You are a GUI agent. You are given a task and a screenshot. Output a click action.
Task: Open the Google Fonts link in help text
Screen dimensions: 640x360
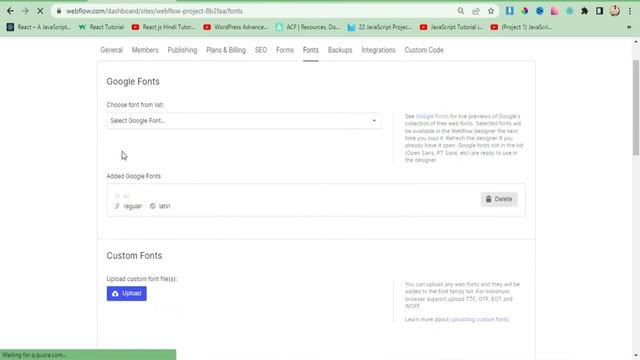pos(432,116)
